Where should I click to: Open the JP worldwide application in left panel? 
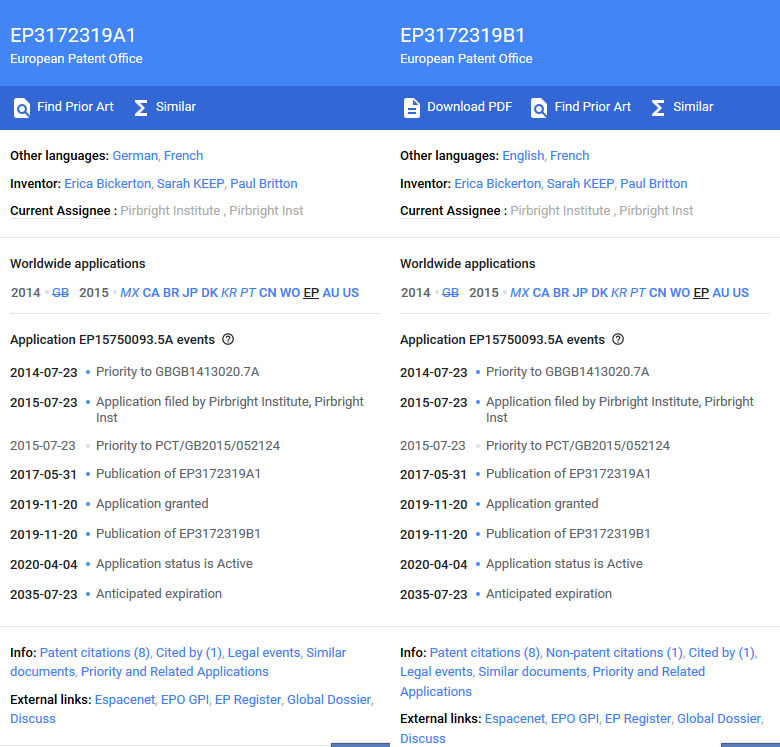coord(190,293)
